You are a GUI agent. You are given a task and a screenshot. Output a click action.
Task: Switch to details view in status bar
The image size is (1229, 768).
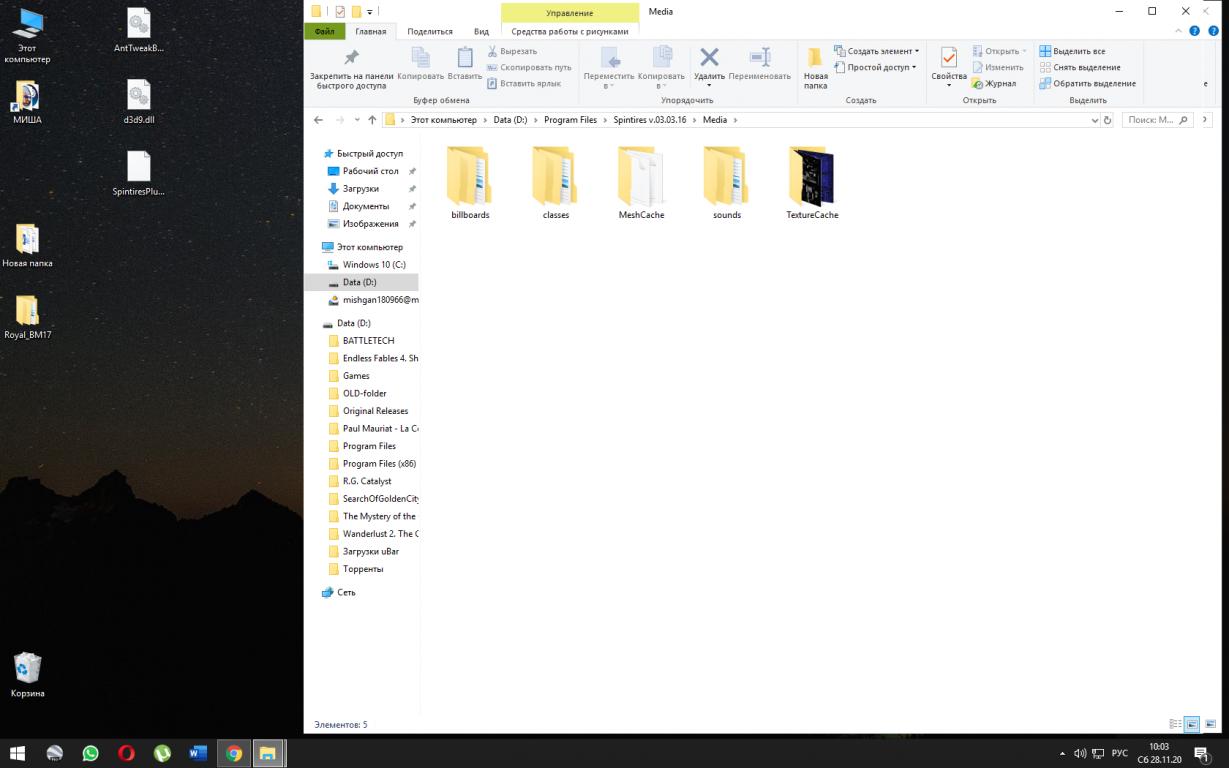[x=1175, y=724]
